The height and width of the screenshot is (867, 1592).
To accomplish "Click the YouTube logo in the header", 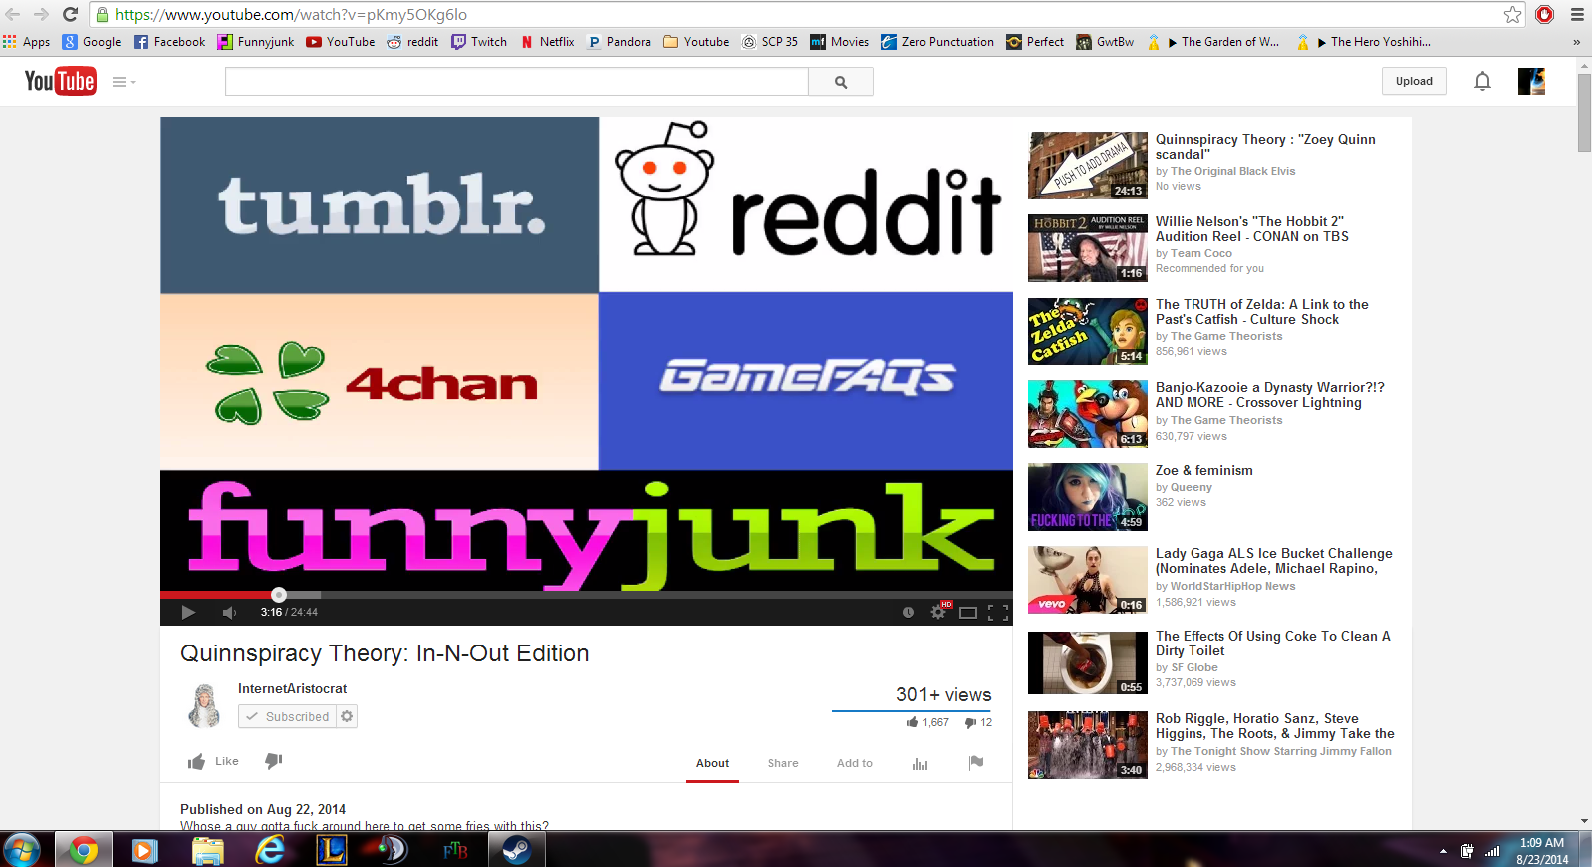I will point(60,81).
